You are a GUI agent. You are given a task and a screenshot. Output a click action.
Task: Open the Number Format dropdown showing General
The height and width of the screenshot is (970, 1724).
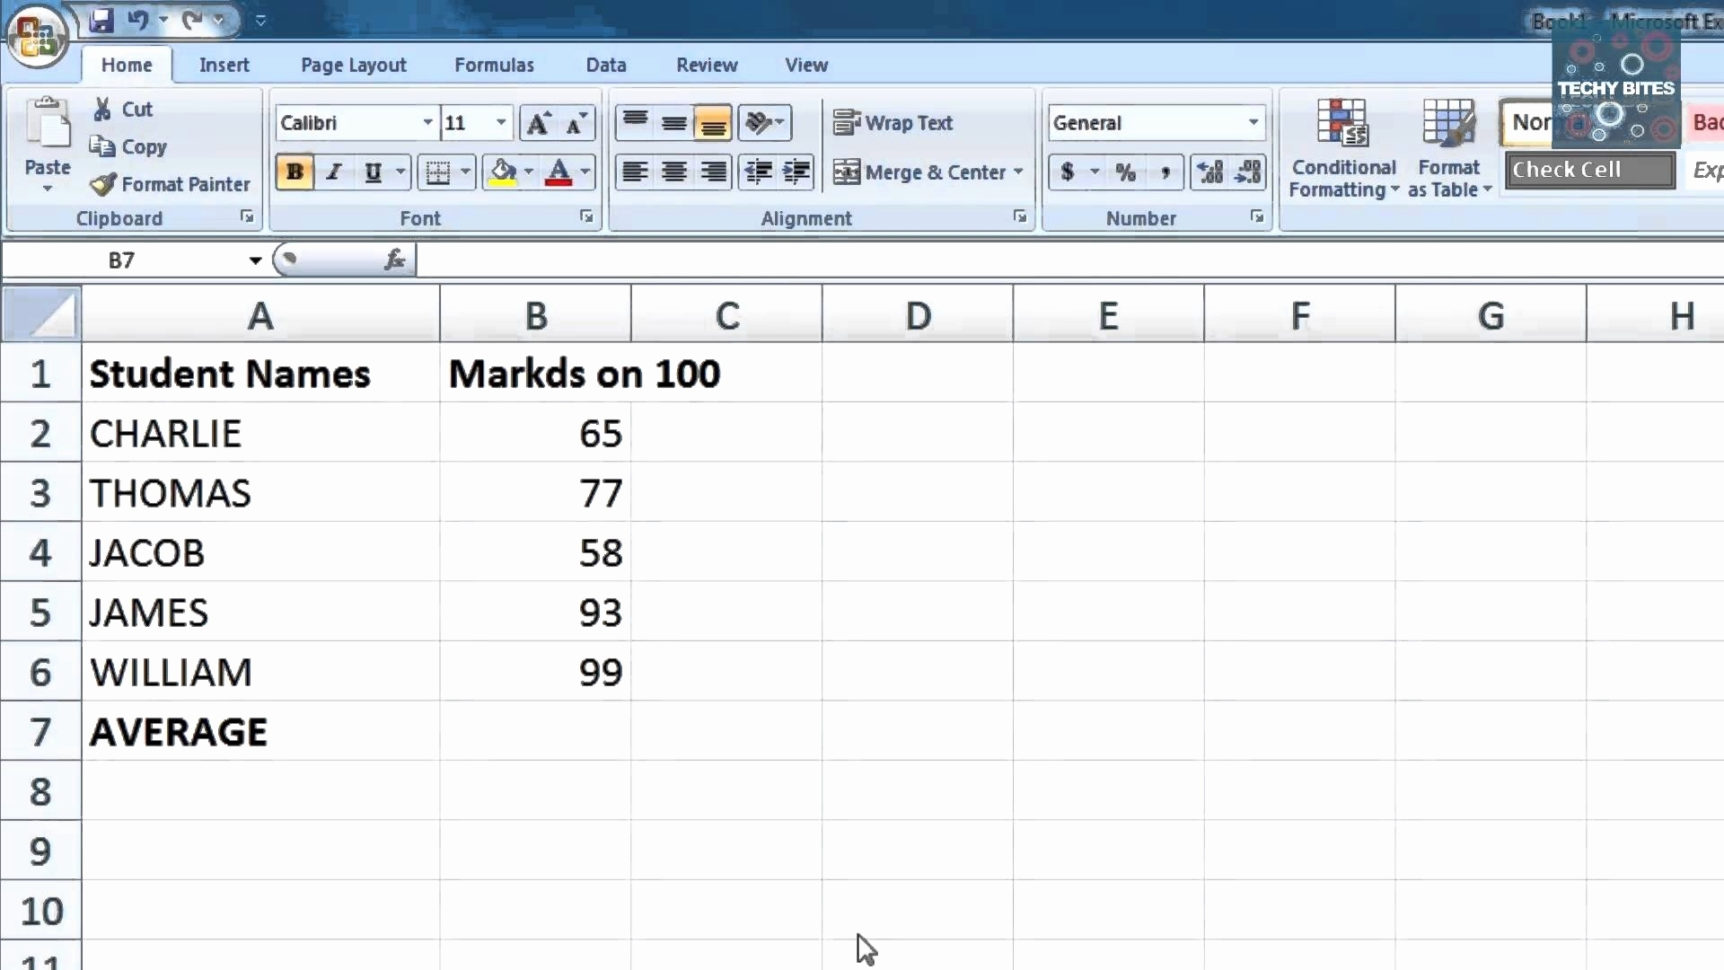pos(1253,122)
